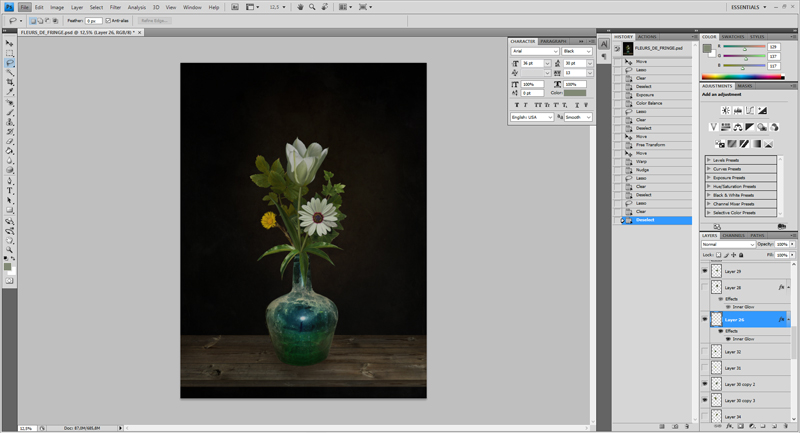Select the Rectangular Marquee tool

(x=10, y=53)
